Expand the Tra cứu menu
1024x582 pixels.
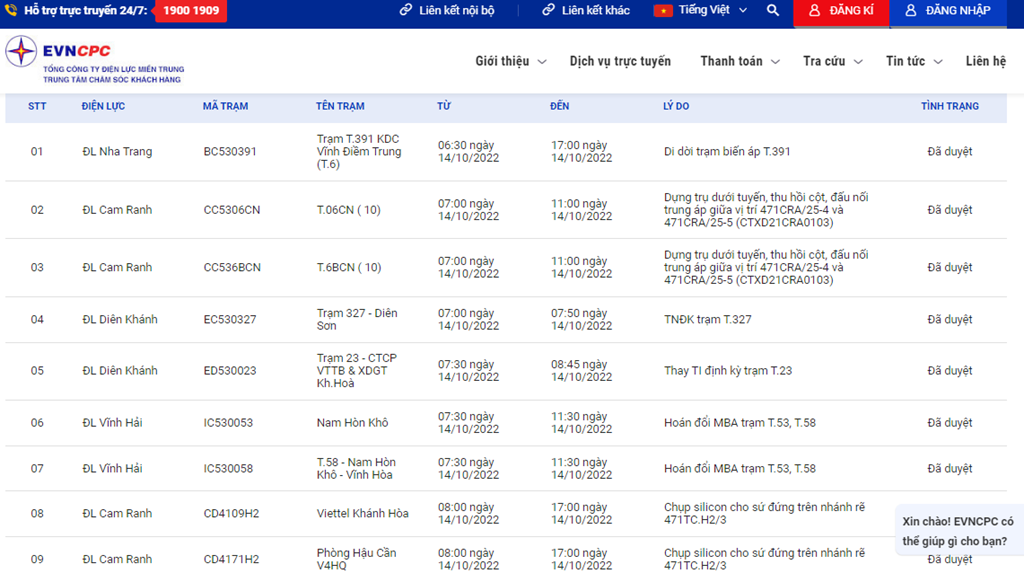(832, 61)
